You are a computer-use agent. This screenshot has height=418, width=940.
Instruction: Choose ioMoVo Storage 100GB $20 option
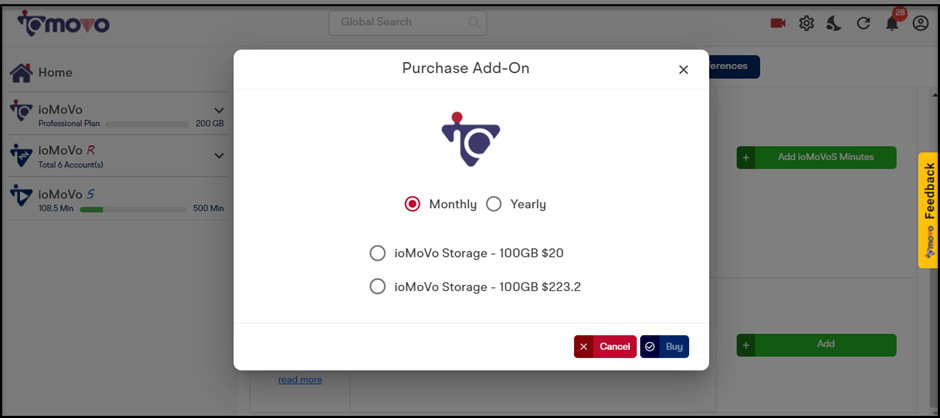click(377, 254)
